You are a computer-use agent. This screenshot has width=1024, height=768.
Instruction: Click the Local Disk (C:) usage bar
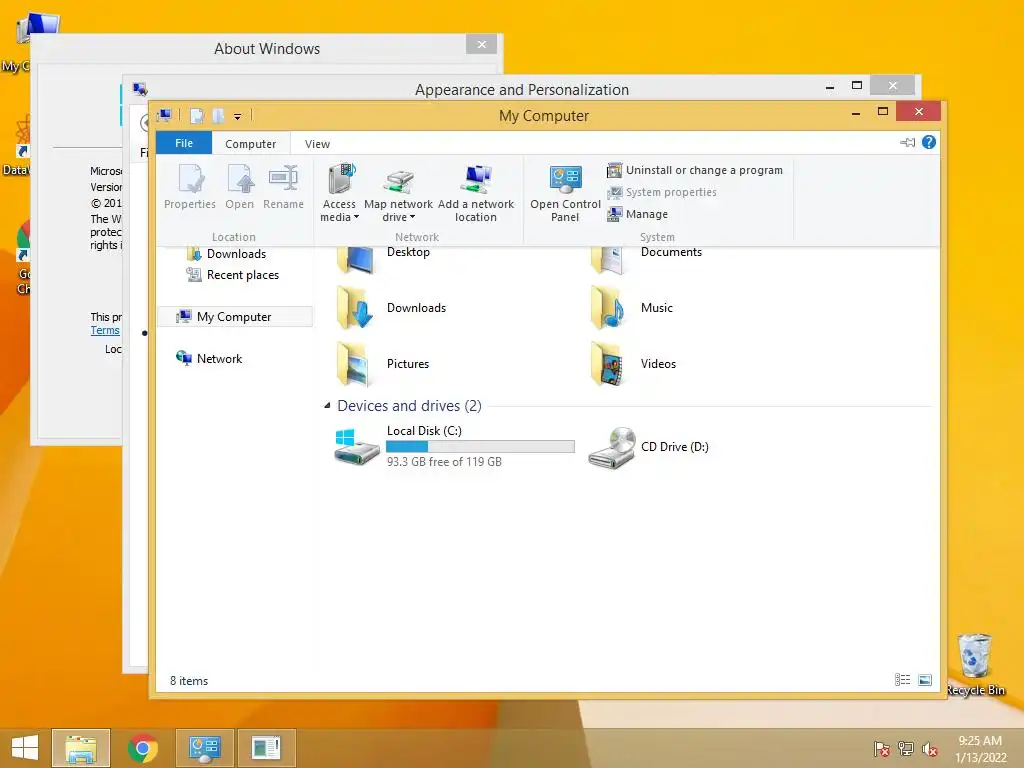point(480,447)
